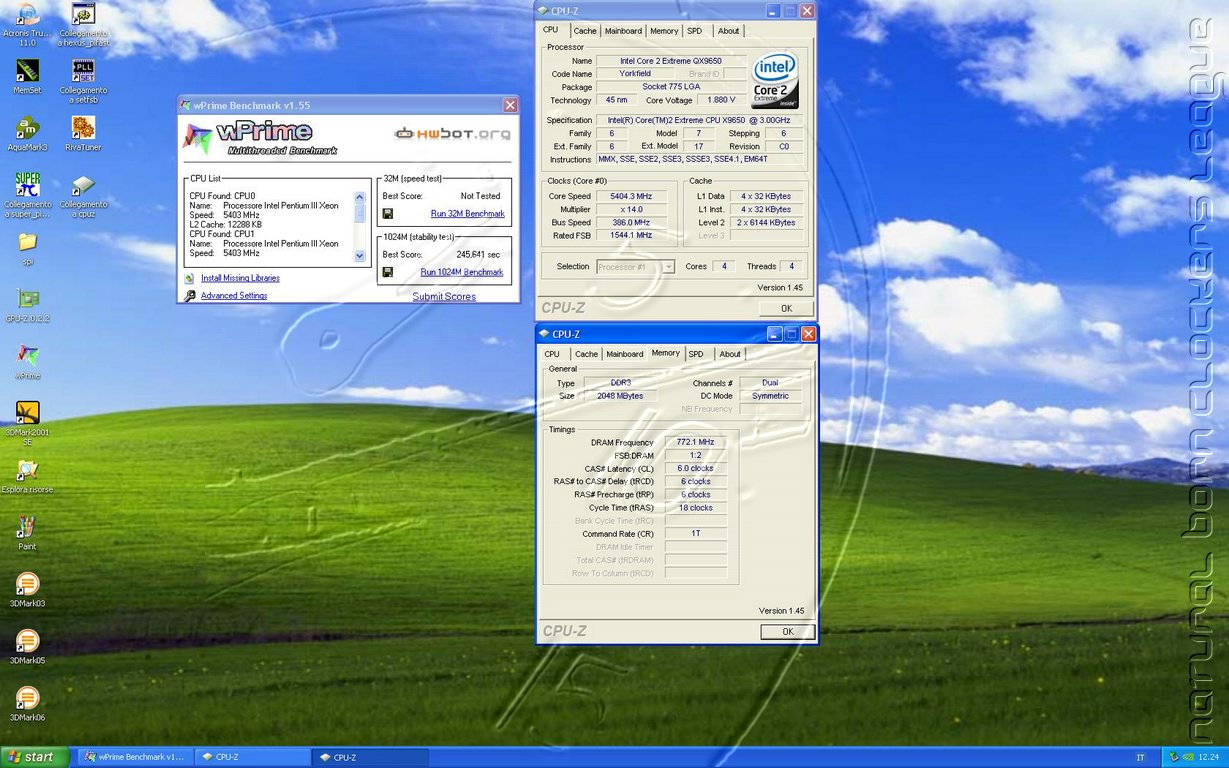Select Mainboard tab in bottom CPU-Z window
Screen dimensions: 1229x768
click(x=625, y=354)
